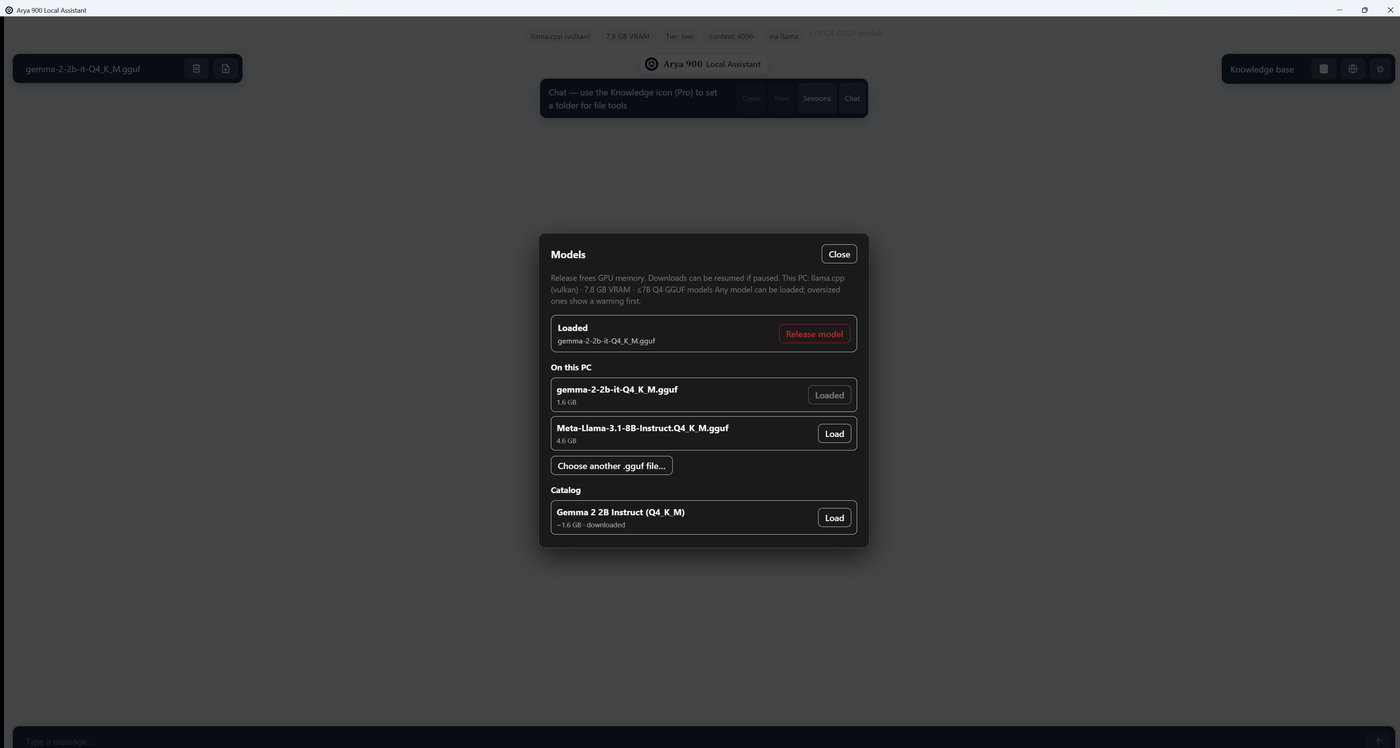Click the New button in chat header

tap(782, 98)
